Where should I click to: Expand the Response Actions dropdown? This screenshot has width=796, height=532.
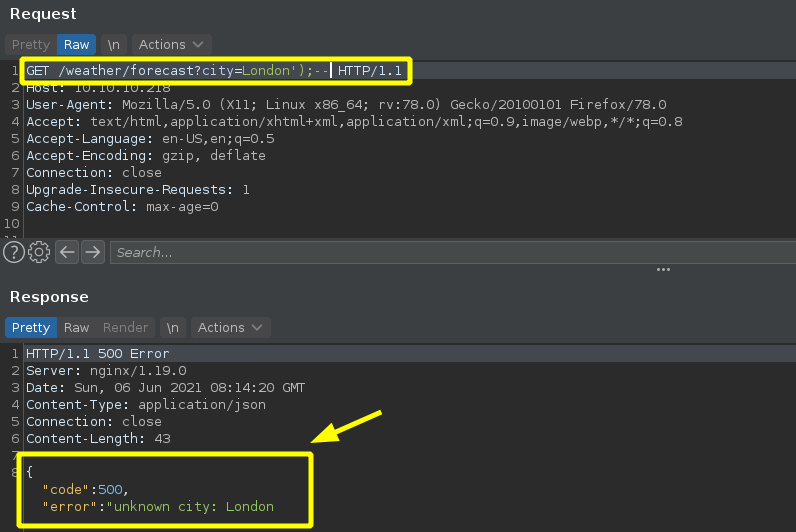point(231,328)
